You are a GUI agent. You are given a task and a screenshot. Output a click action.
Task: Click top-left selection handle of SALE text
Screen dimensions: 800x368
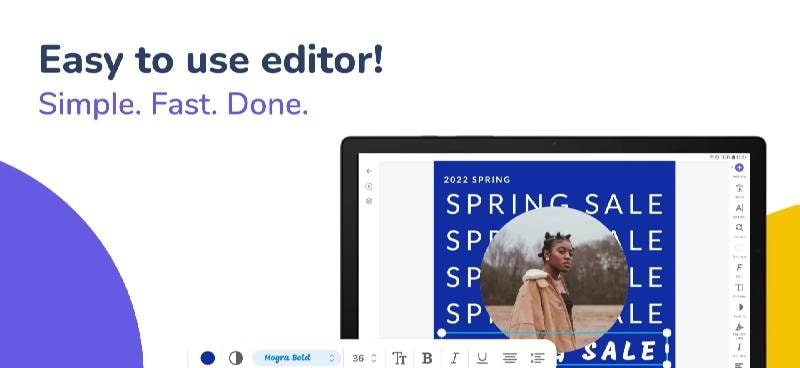pyautogui.click(x=442, y=333)
